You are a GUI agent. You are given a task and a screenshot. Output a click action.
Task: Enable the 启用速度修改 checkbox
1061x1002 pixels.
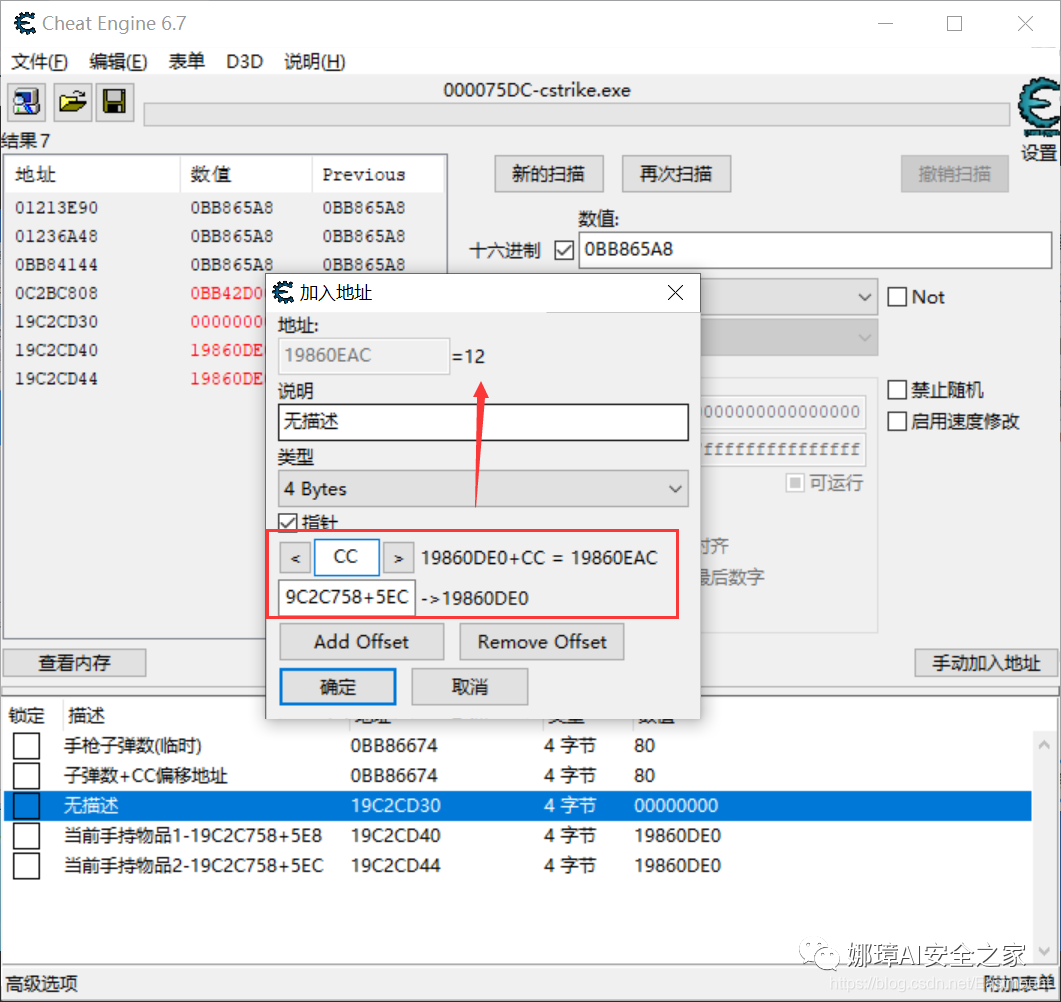(897, 422)
